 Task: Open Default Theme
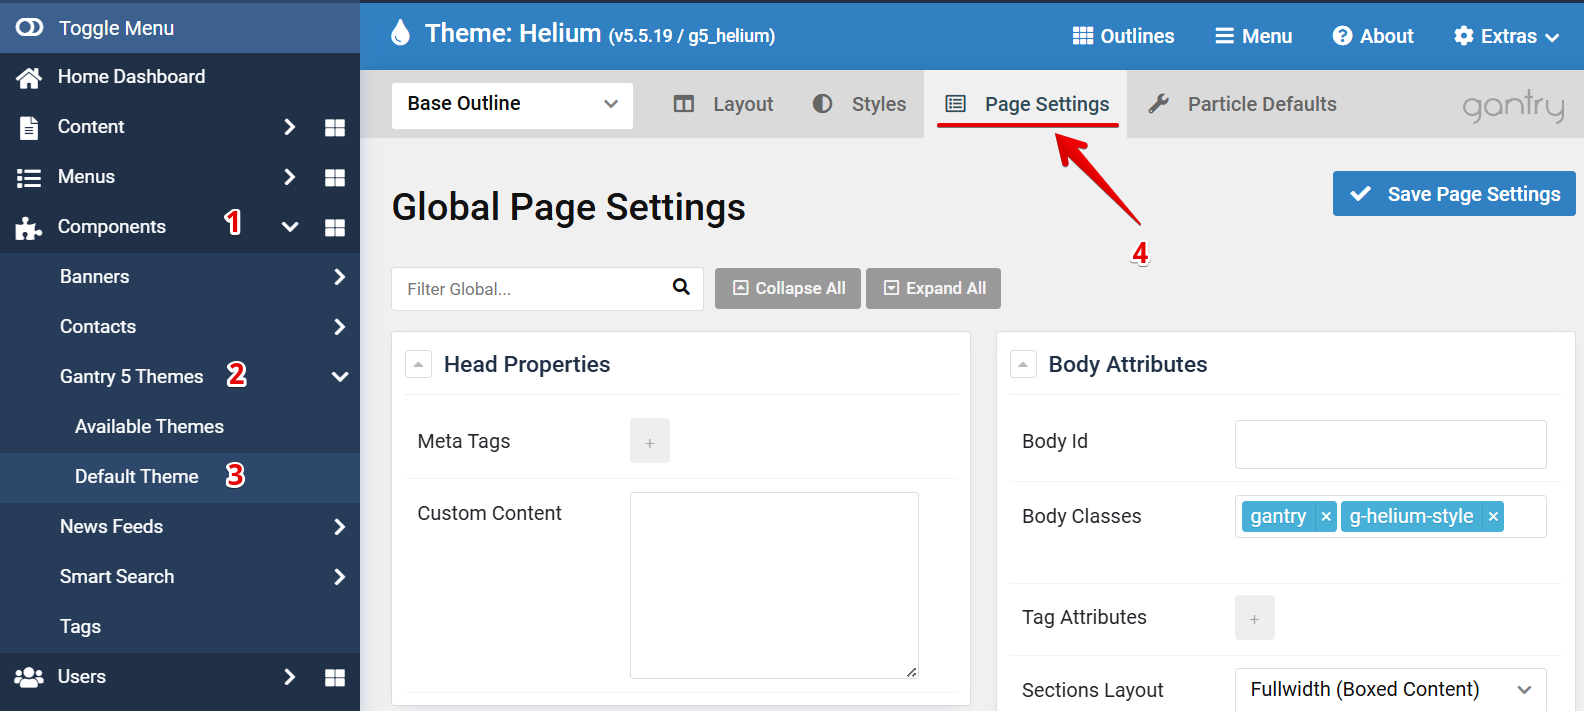coord(137,477)
